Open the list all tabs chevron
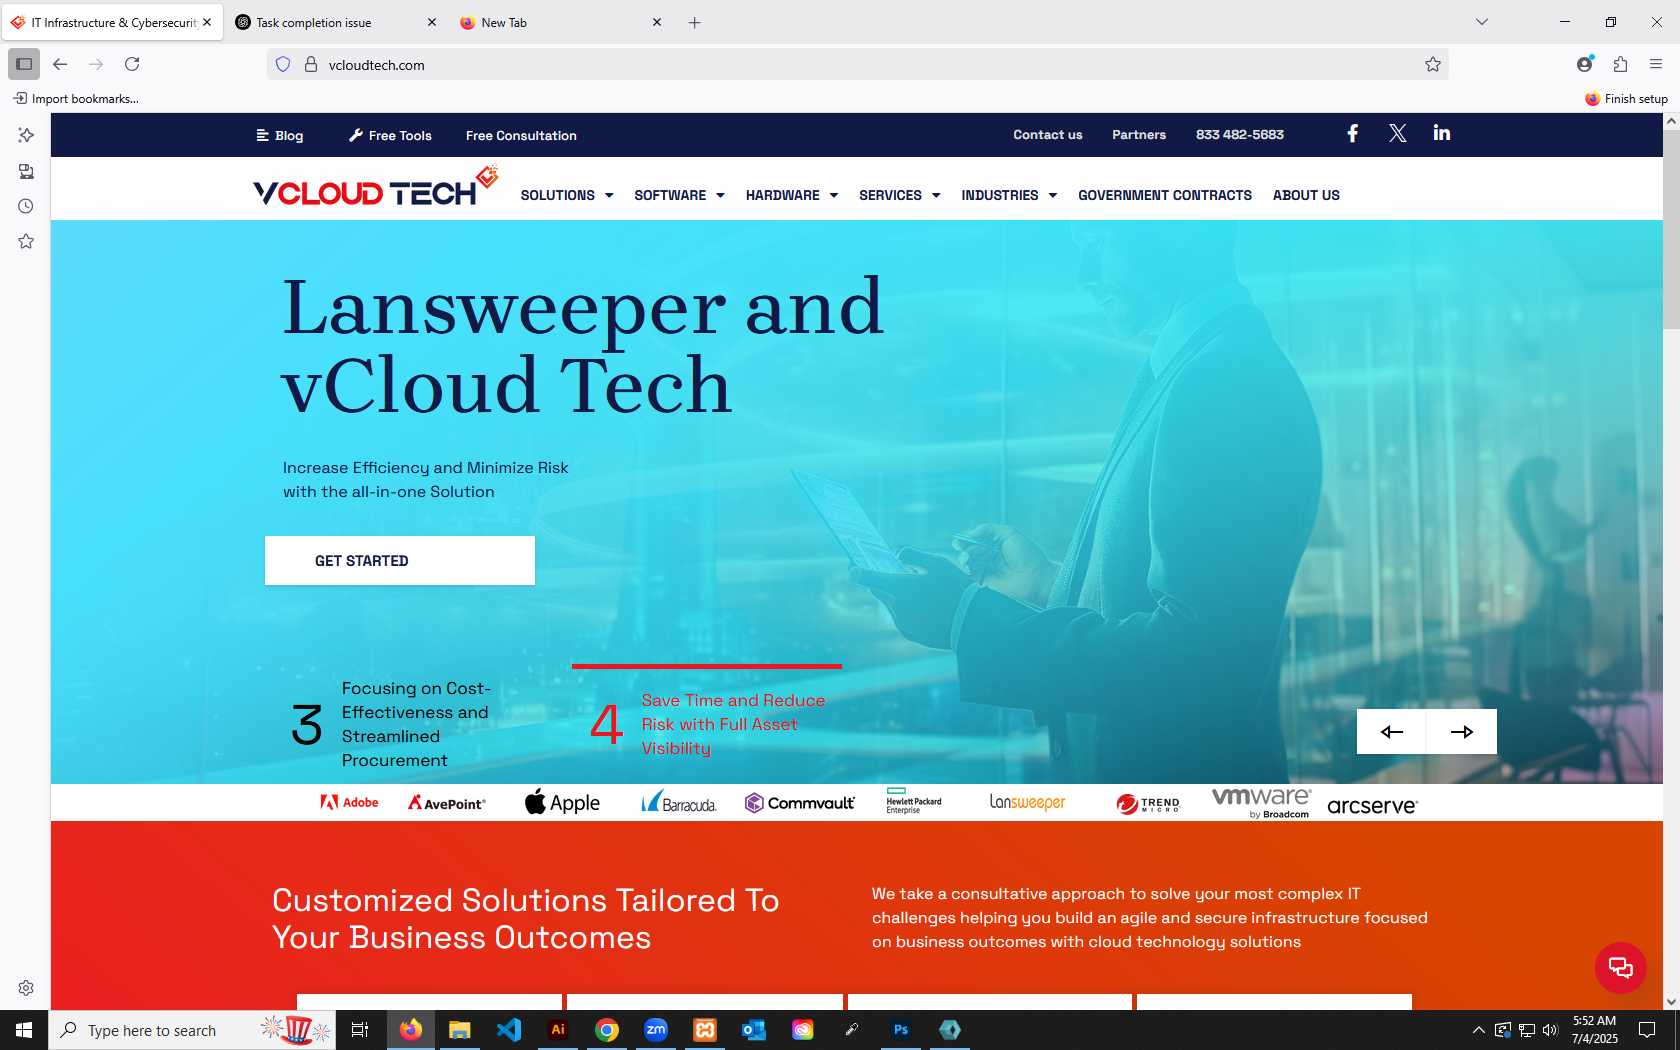This screenshot has height=1050, width=1680. [x=1482, y=22]
